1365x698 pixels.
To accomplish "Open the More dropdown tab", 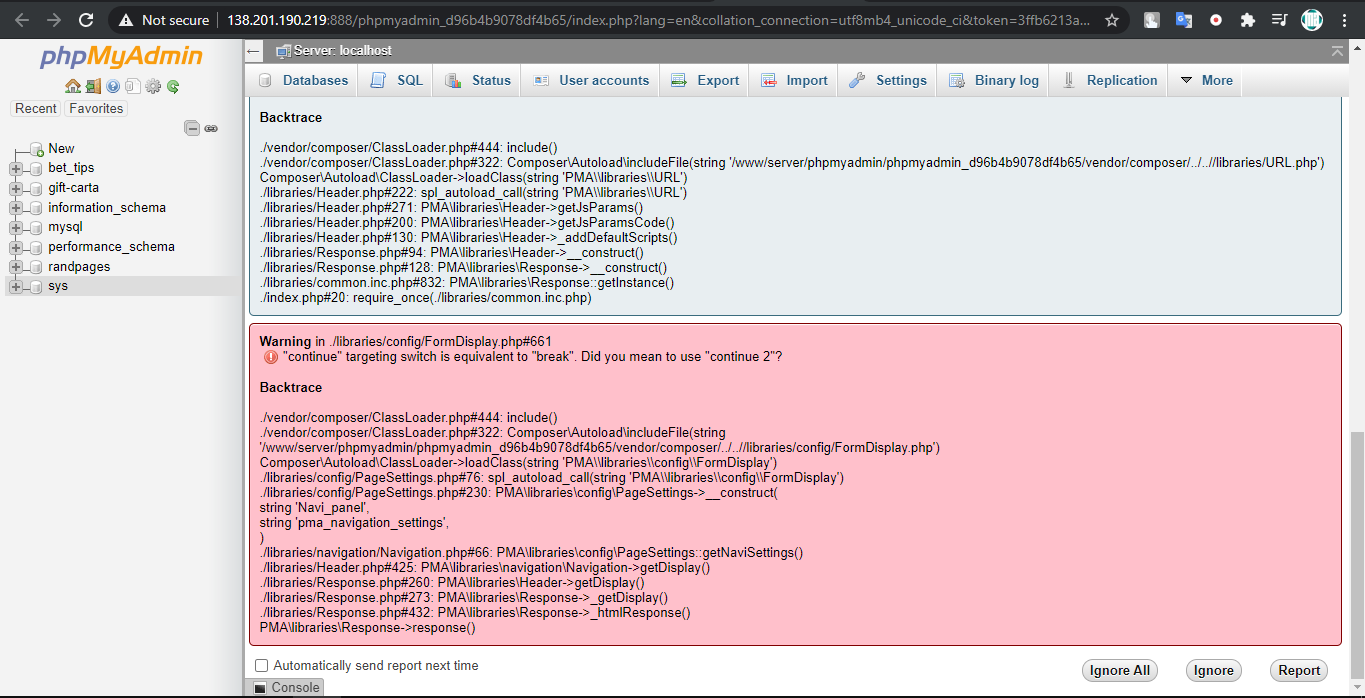I will (1205, 81).
